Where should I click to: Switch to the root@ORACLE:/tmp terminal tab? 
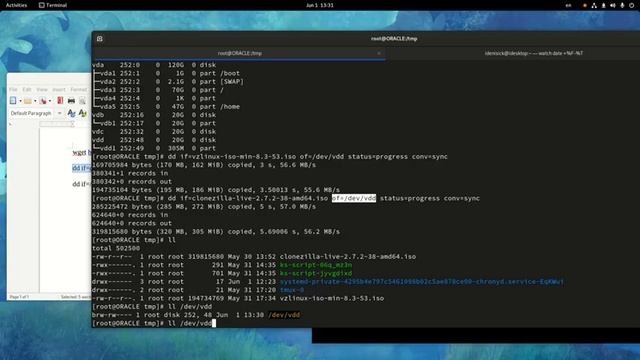point(239,53)
